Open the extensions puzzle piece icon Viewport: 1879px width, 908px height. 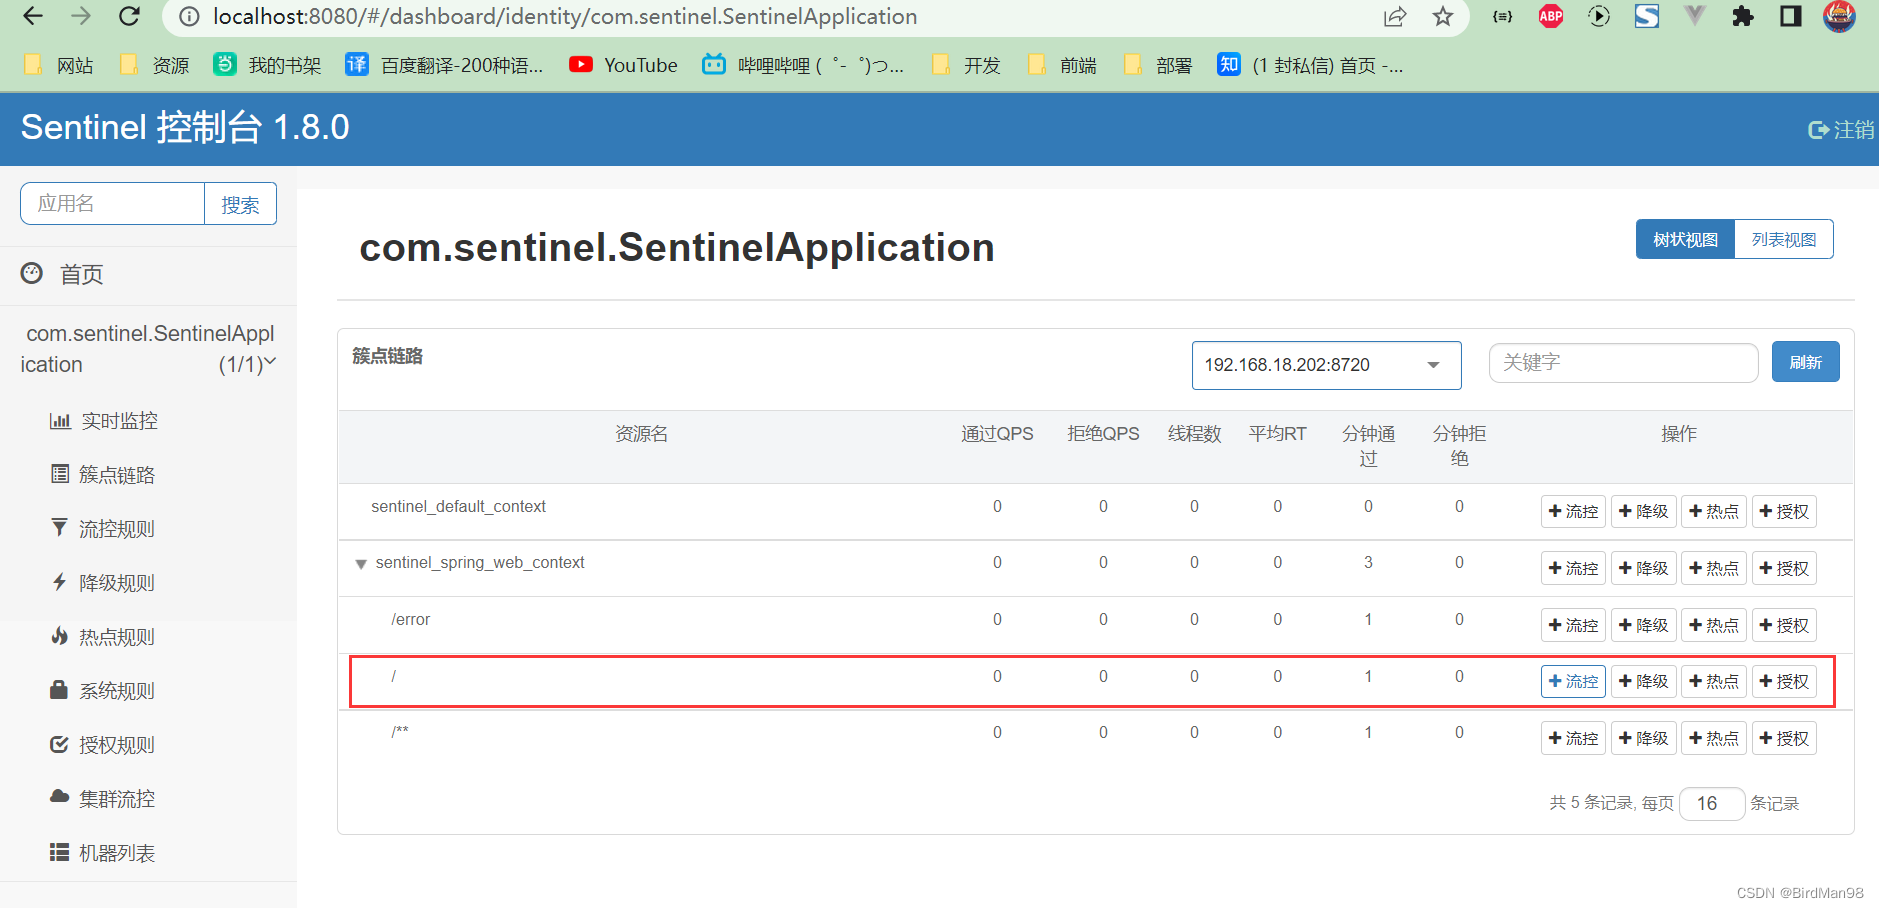[x=1743, y=16]
